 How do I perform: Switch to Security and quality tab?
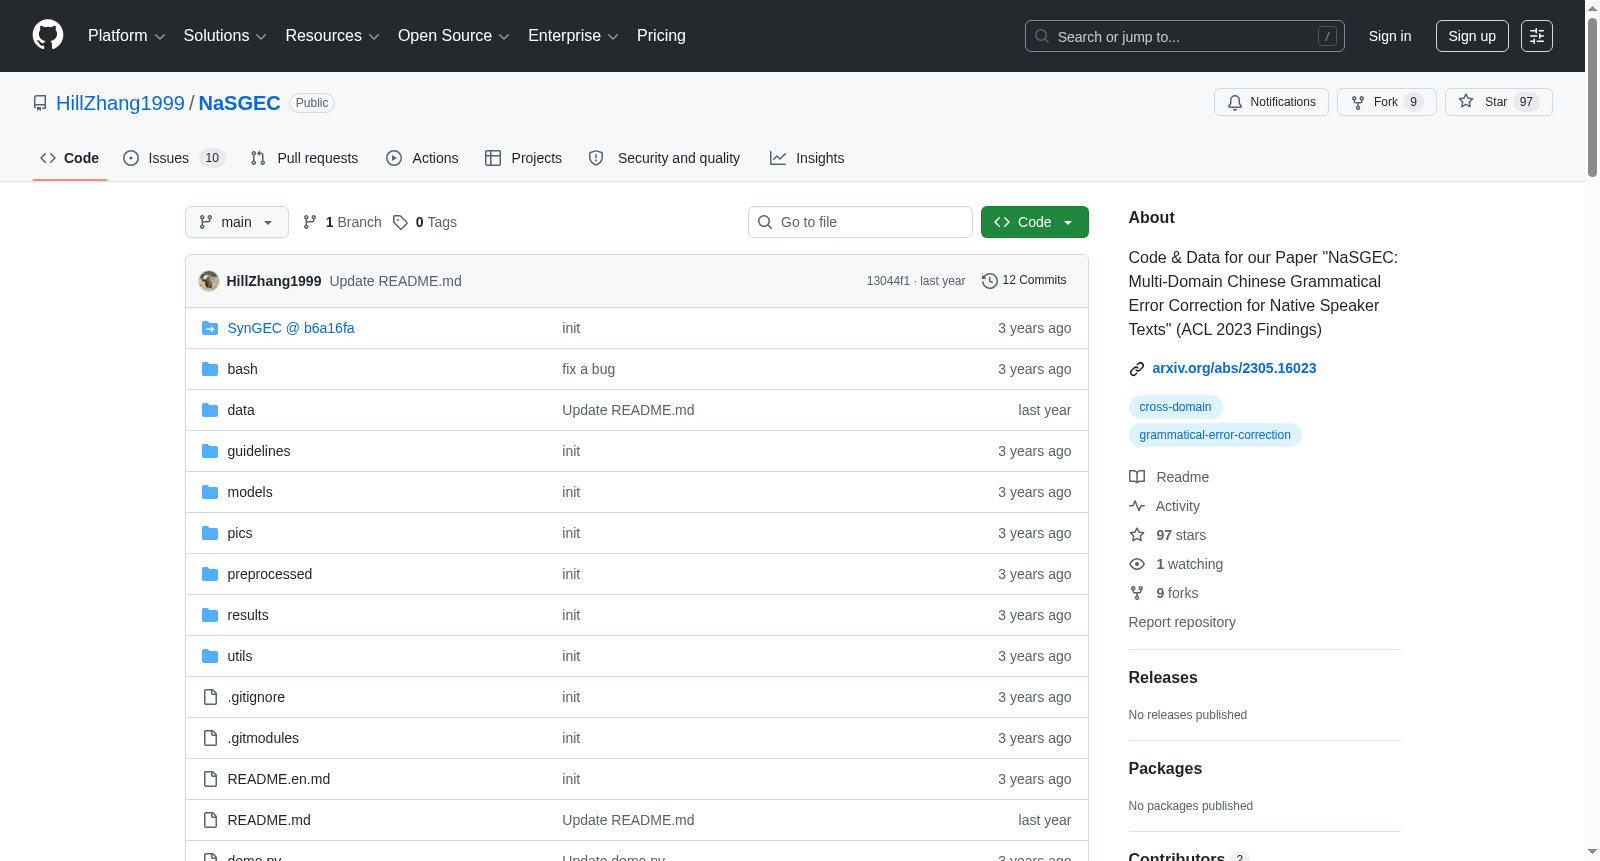[x=664, y=158]
